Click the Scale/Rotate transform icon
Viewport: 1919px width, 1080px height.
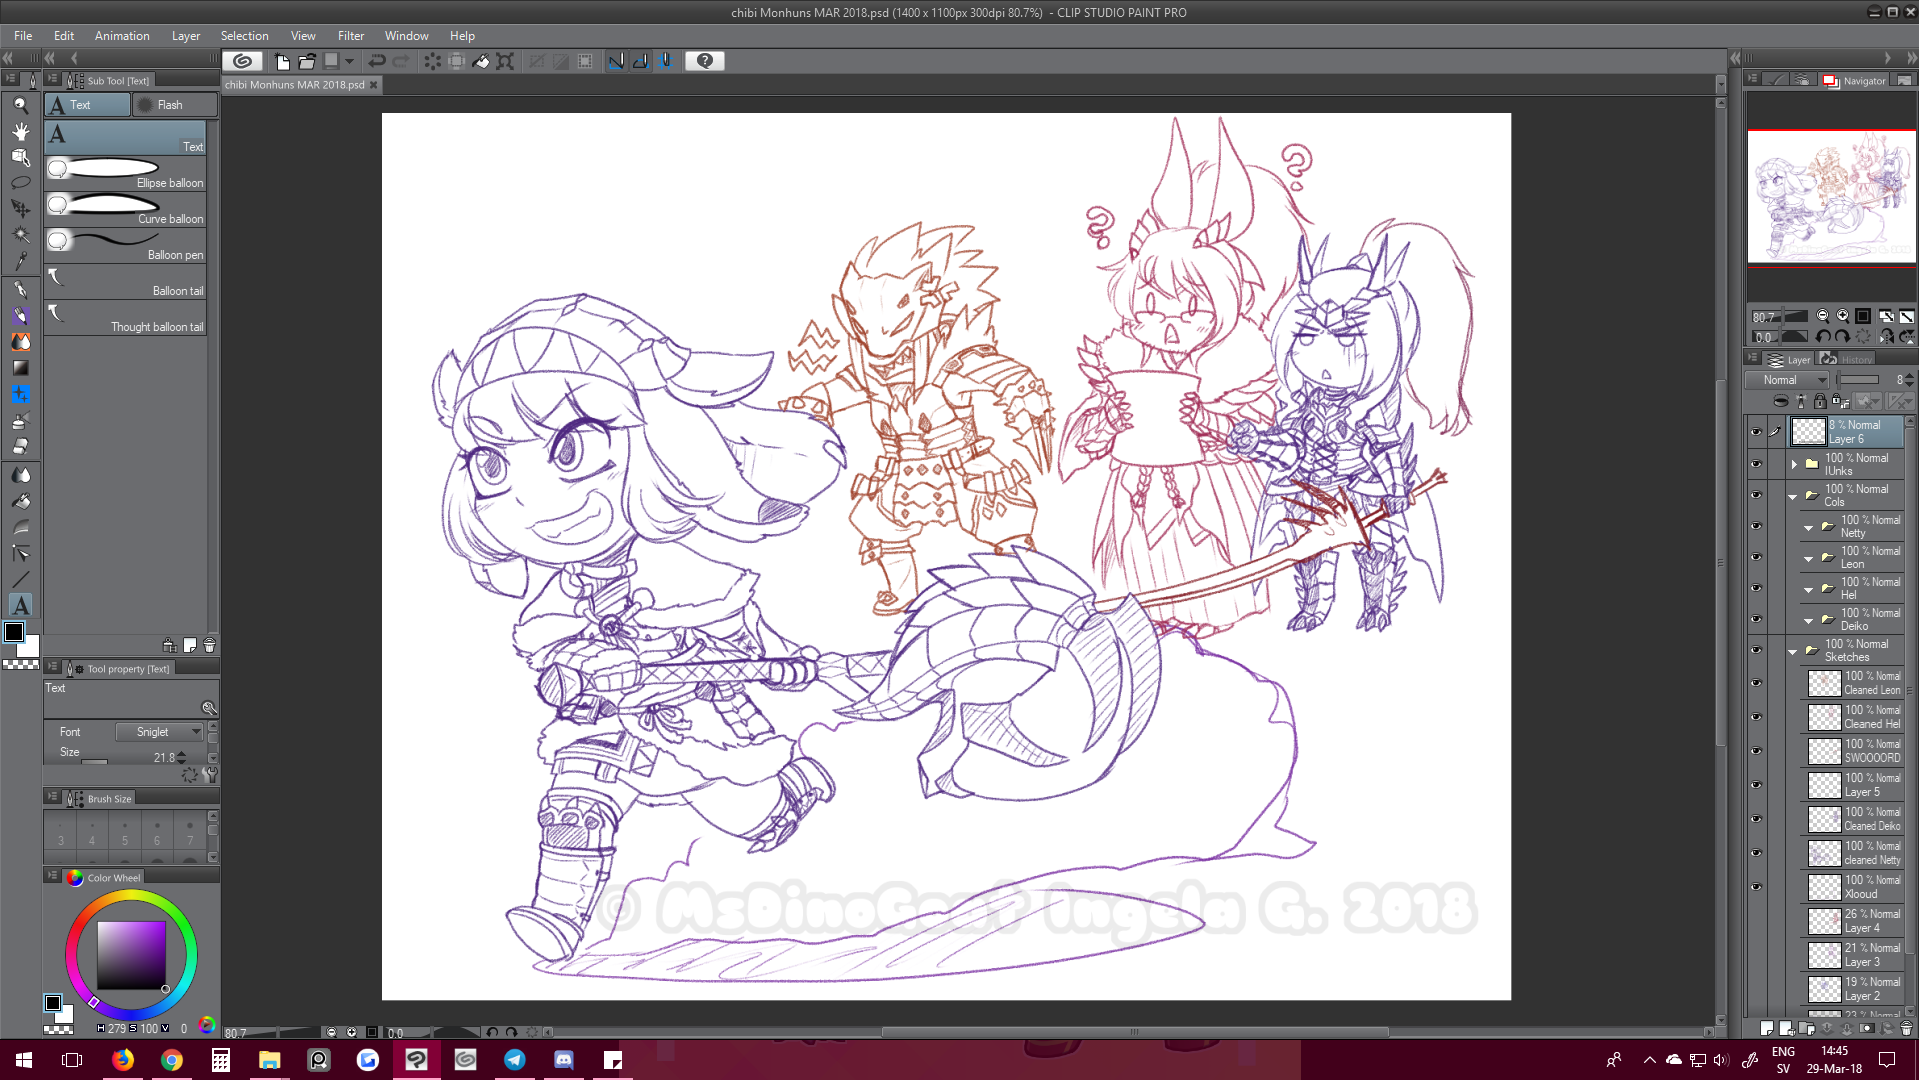point(505,61)
